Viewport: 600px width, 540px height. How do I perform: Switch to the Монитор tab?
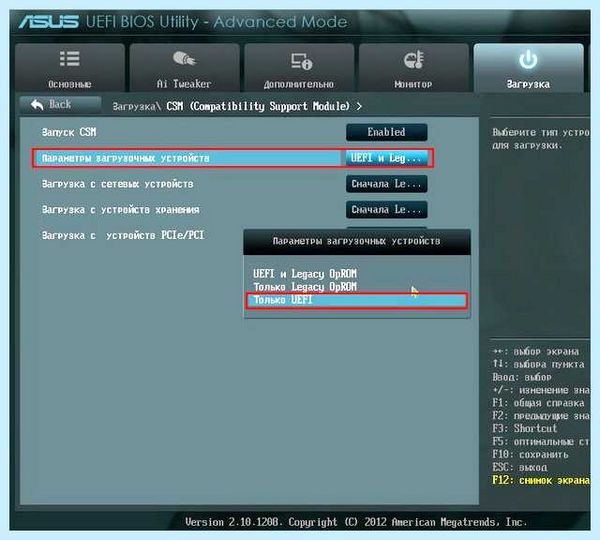[x=414, y=68]
